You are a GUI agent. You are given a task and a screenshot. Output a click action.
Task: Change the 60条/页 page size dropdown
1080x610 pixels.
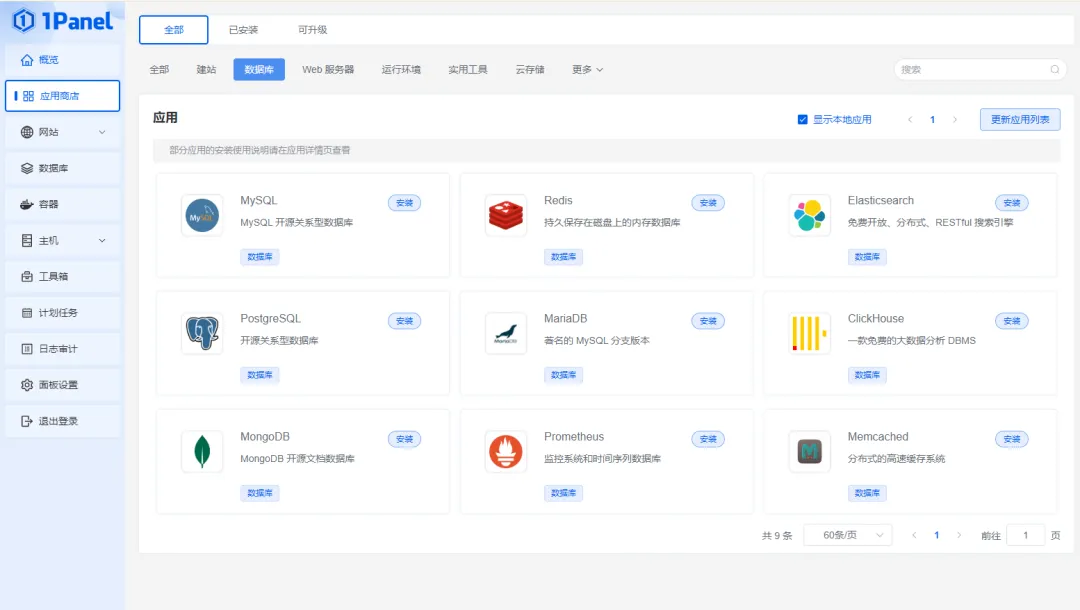[847, 535]
